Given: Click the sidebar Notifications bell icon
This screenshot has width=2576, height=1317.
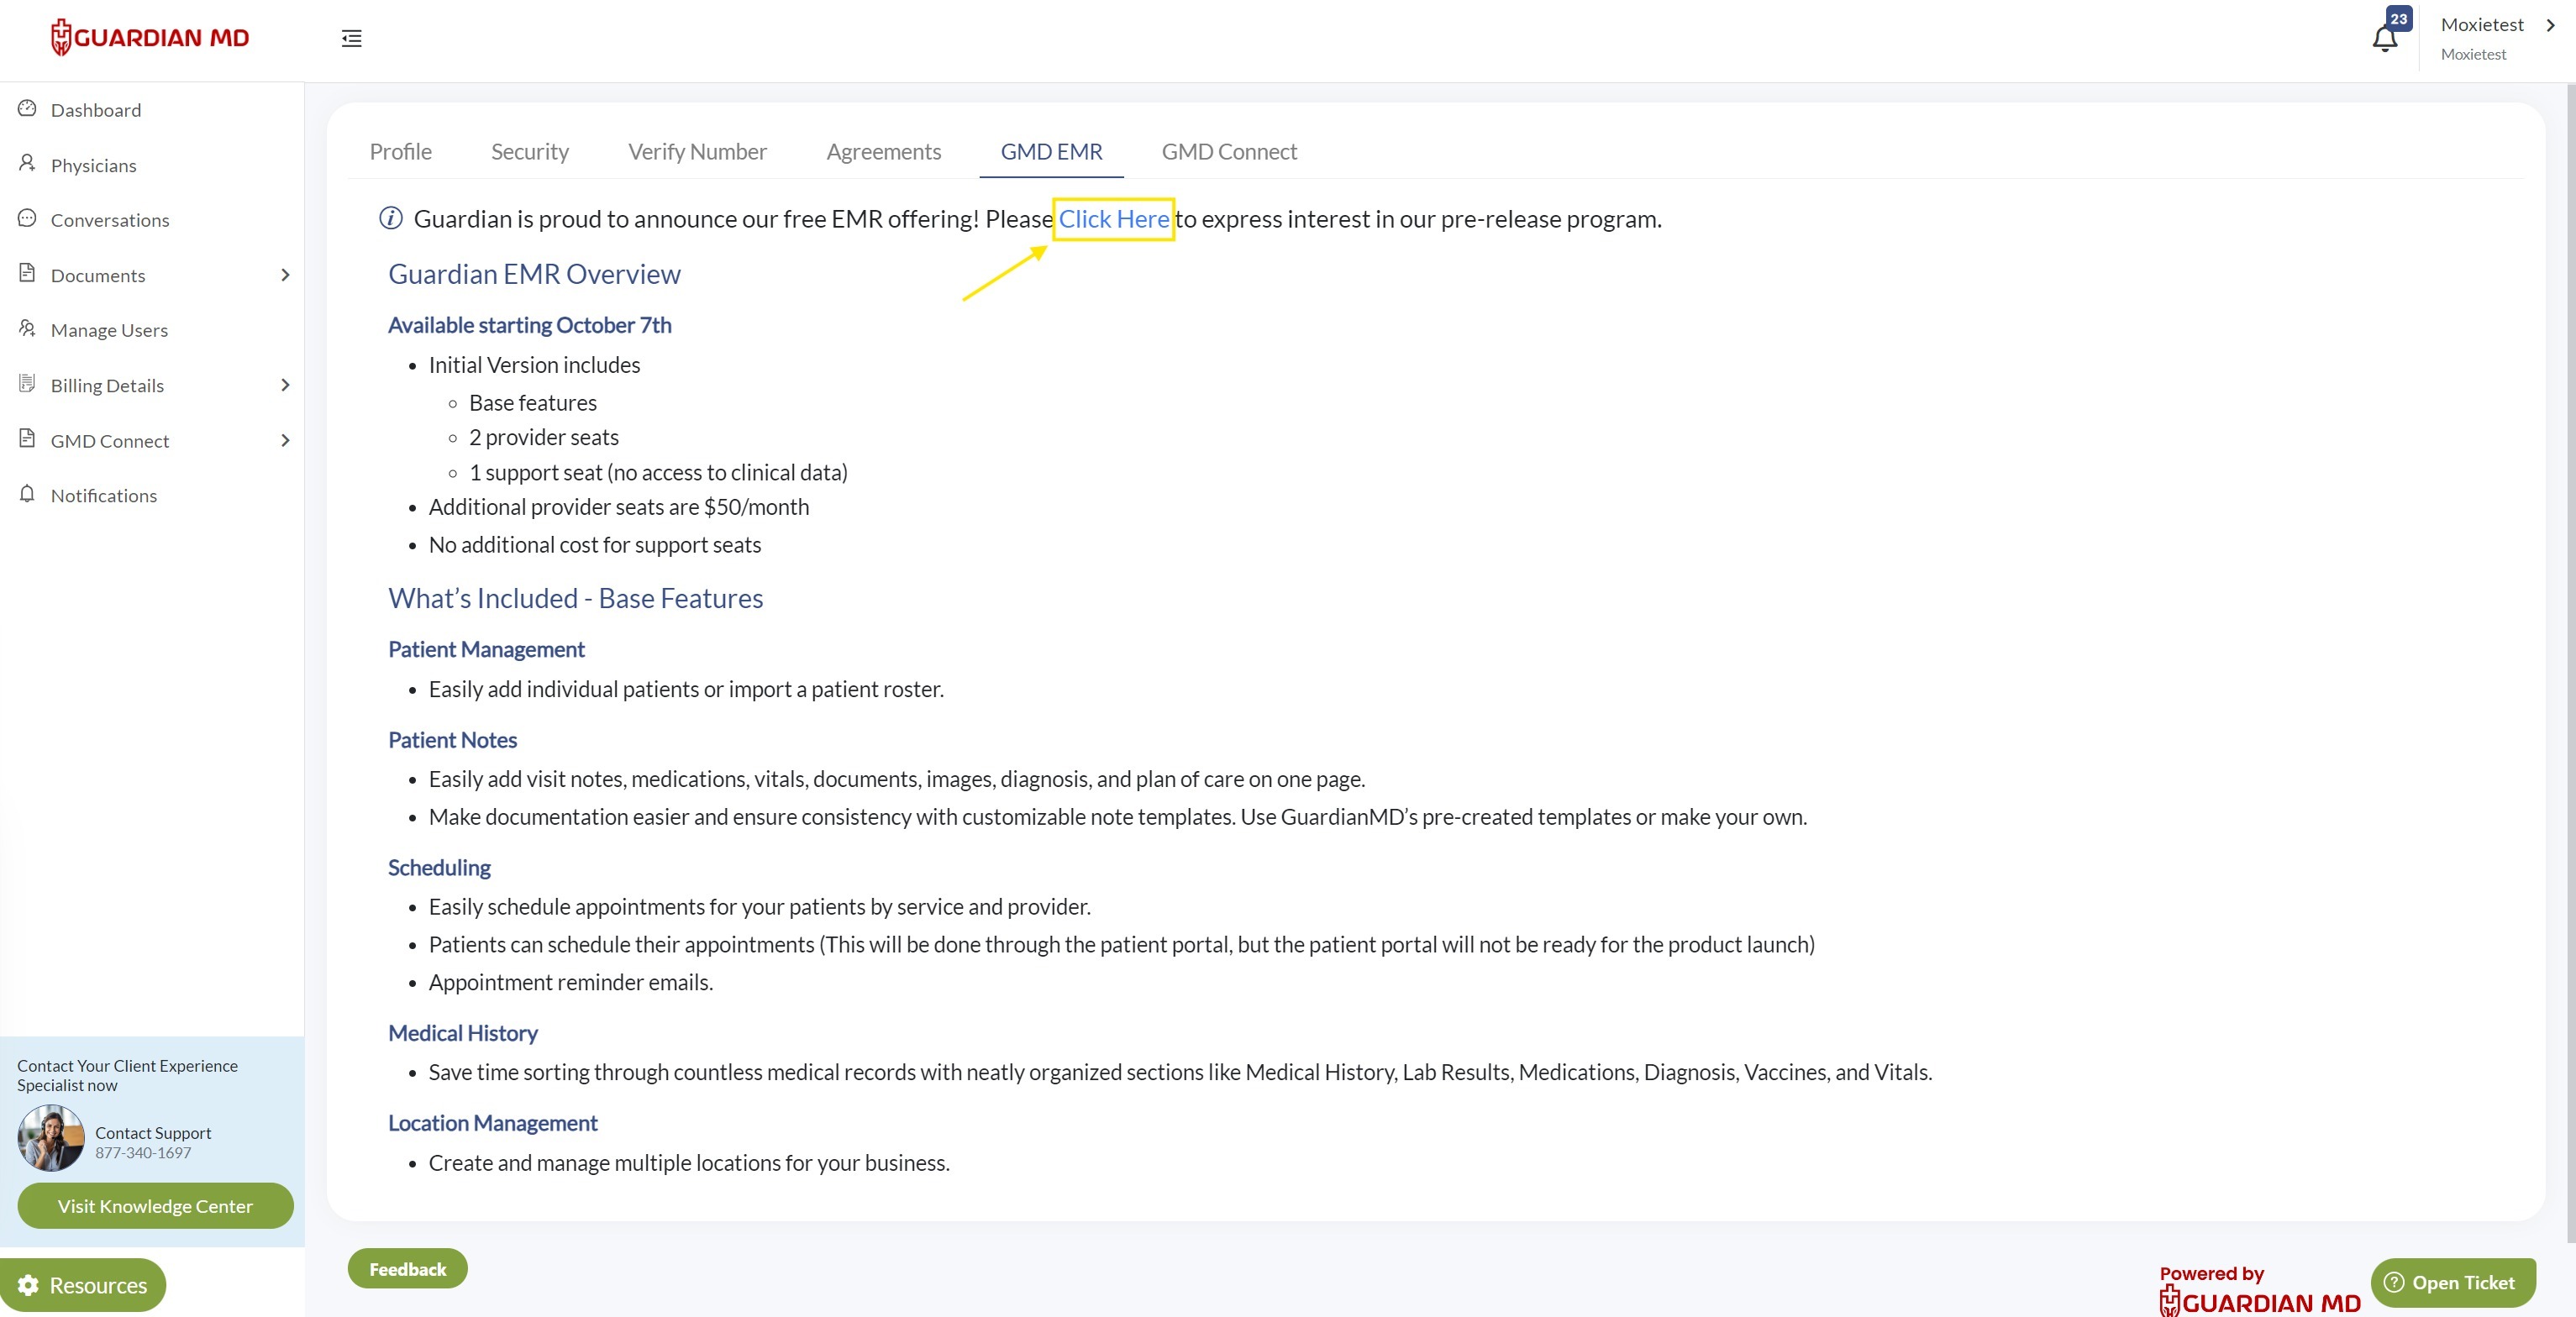Looking at the screenshot, I should [27, 494].
